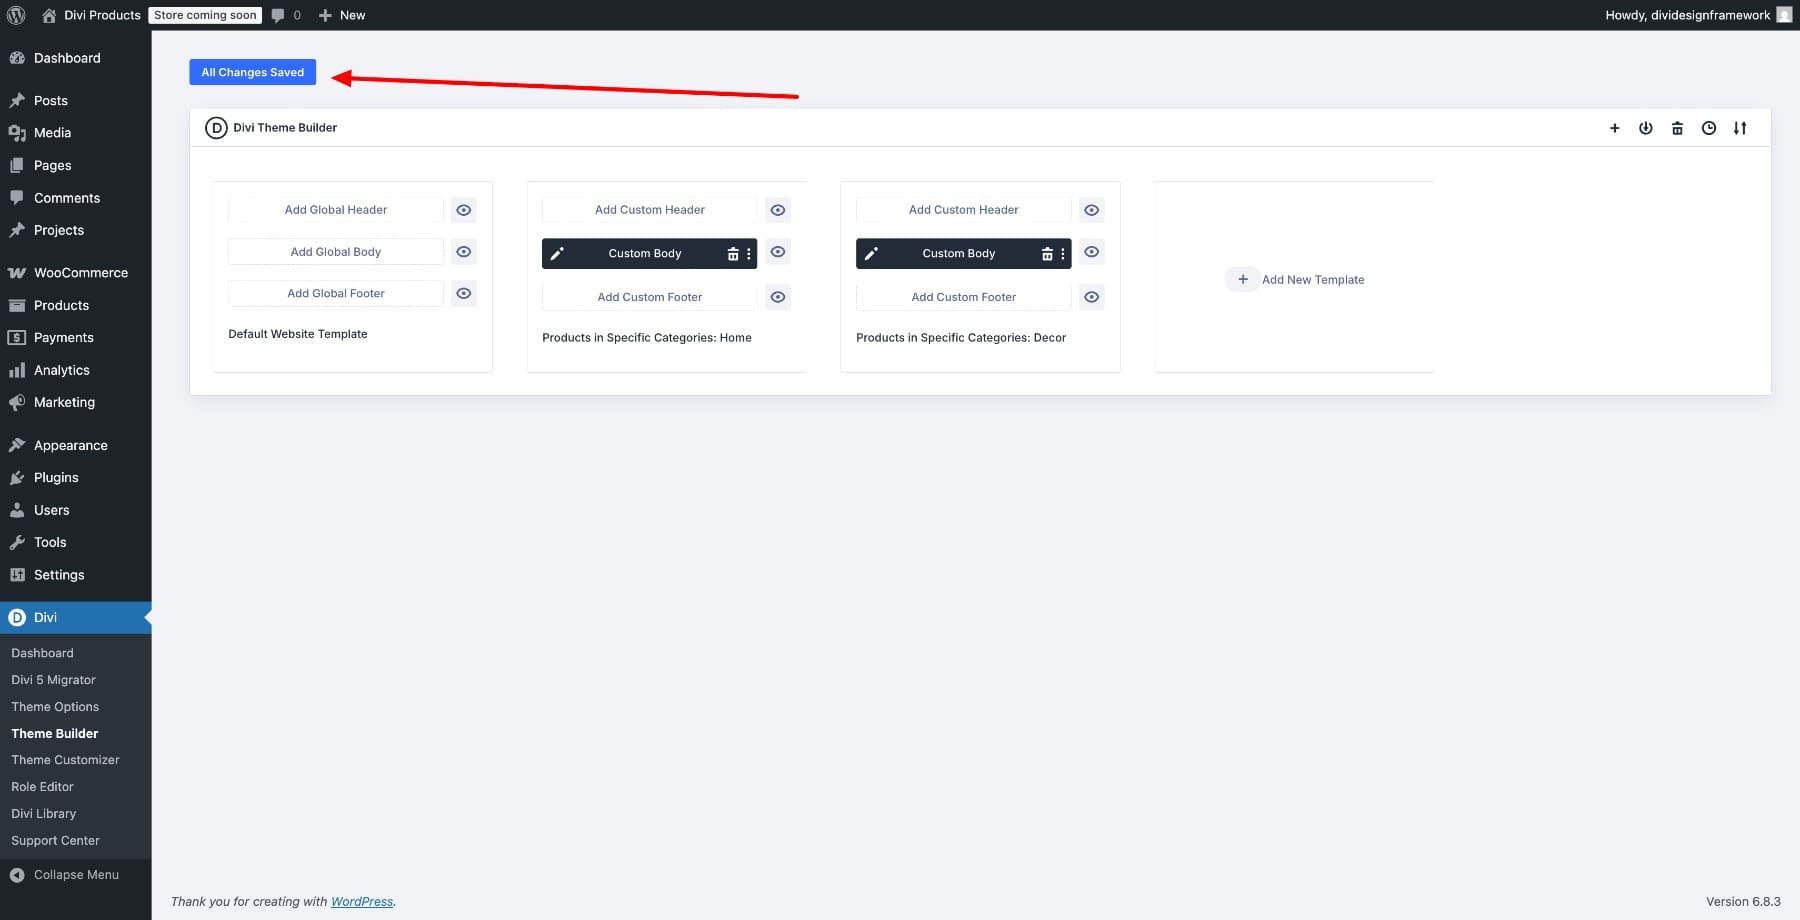Image resolution: width=1800 pixels, height=920 pixels.
Task: Open the Payments menu item
Action: (64, 338)
